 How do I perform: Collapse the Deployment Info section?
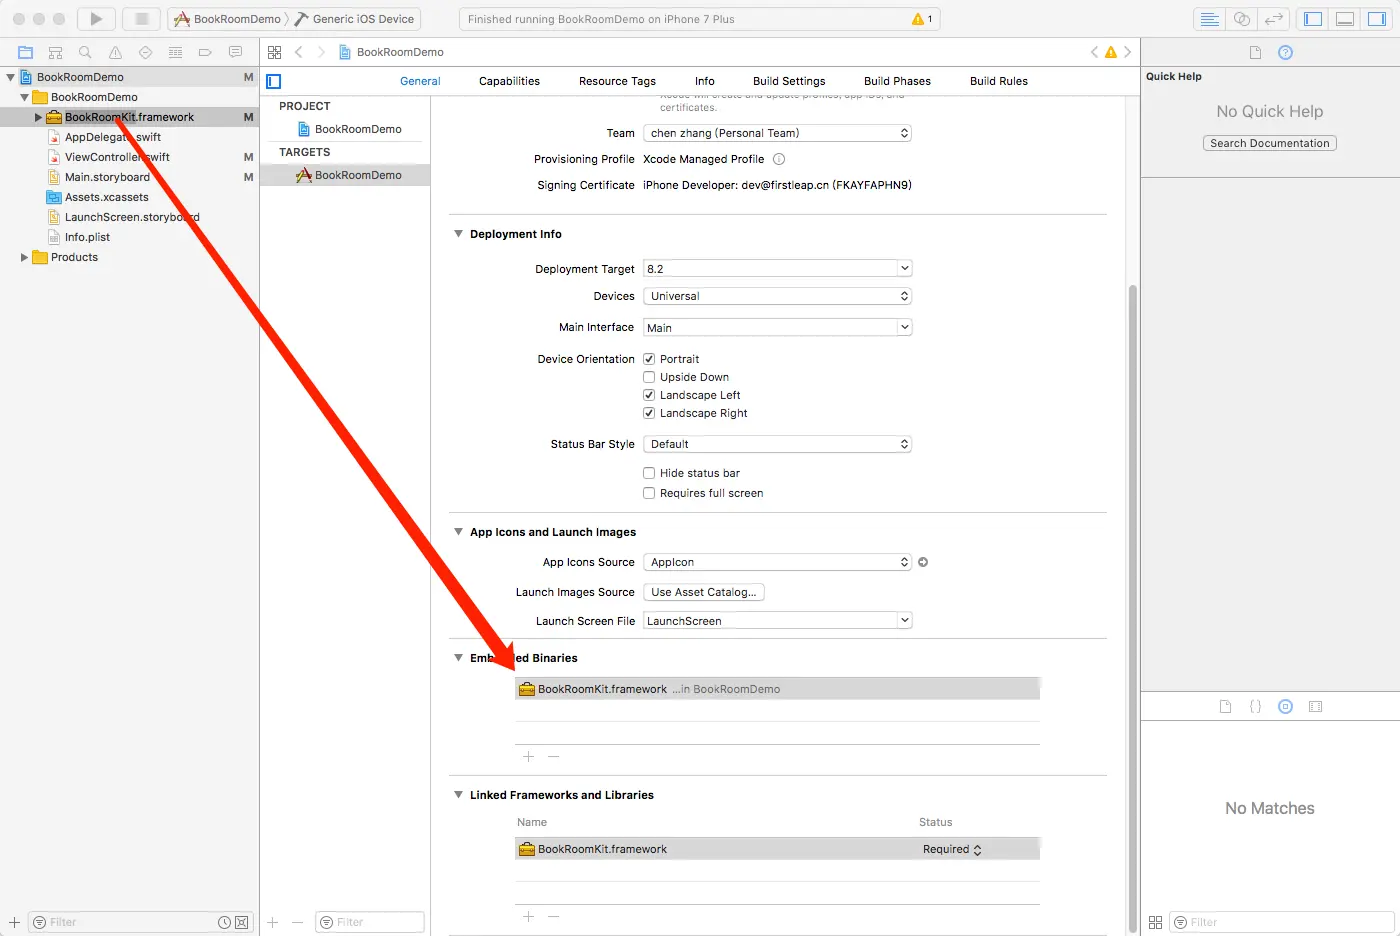pyautogui.click(x=459, y=234)
